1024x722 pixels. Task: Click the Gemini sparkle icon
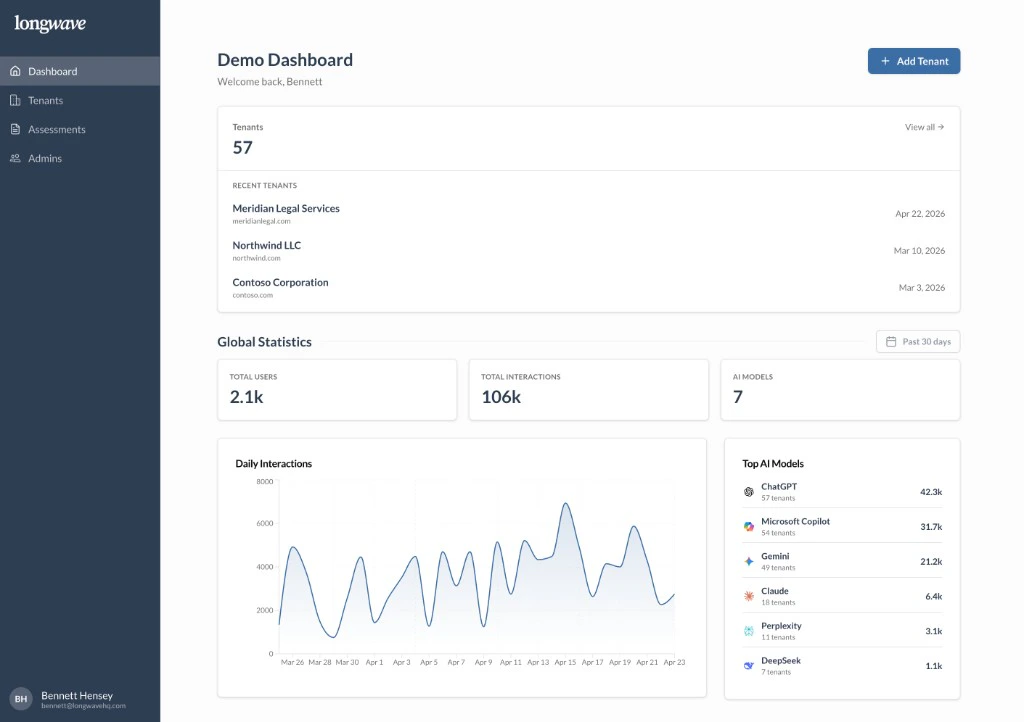[748, 561]
